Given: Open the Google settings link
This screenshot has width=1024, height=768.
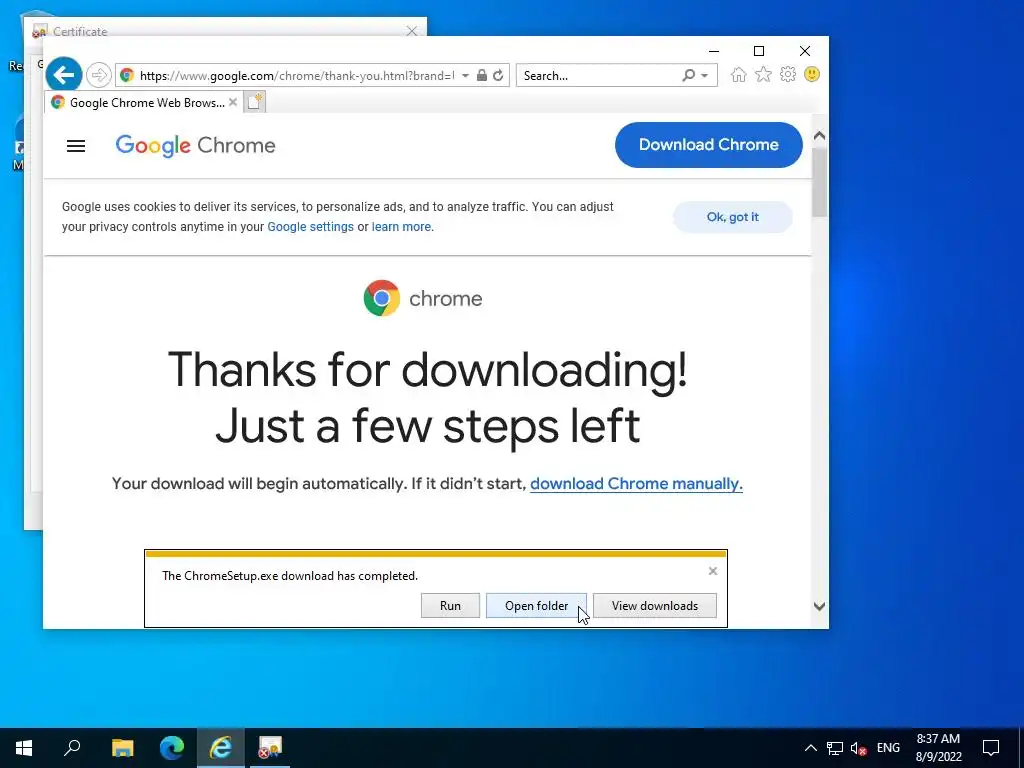Looking at the screenshot, I should [x=310, y=227].
